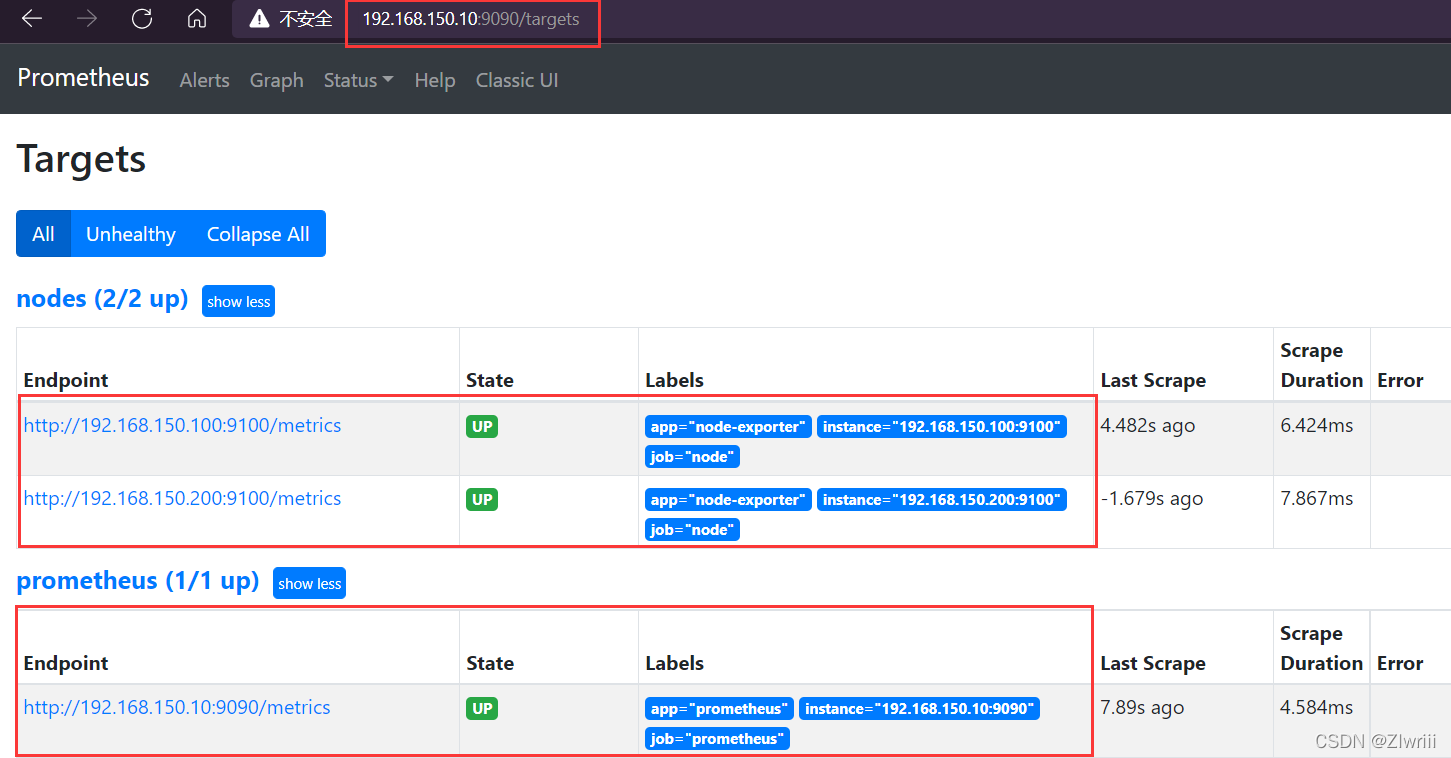This screenshot has width=1451, height=758.
Task: Reload the page with the refresh icon
Action: [142, 19]
